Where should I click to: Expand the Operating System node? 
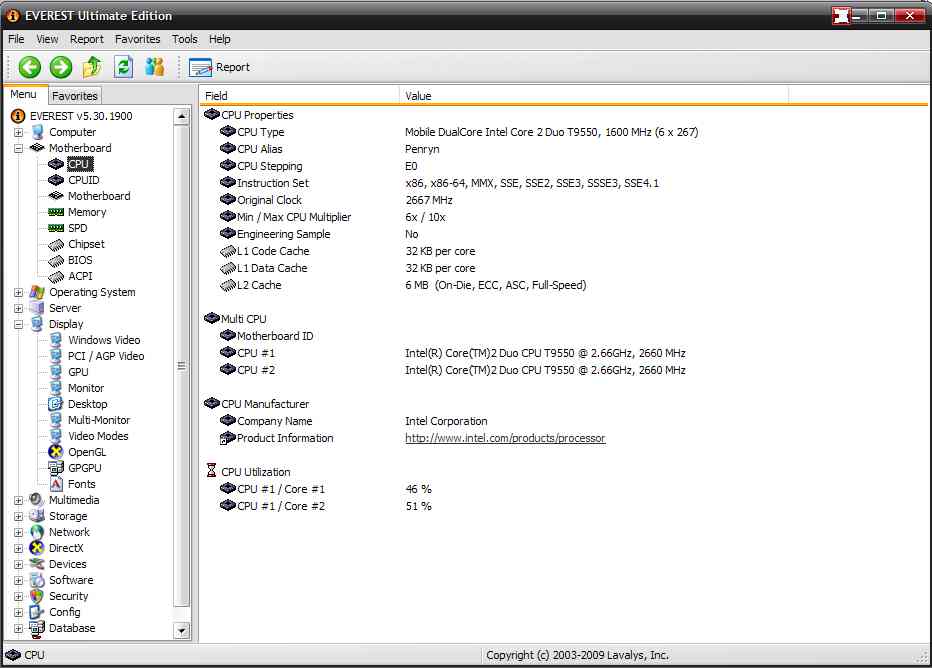click(18, 292)
